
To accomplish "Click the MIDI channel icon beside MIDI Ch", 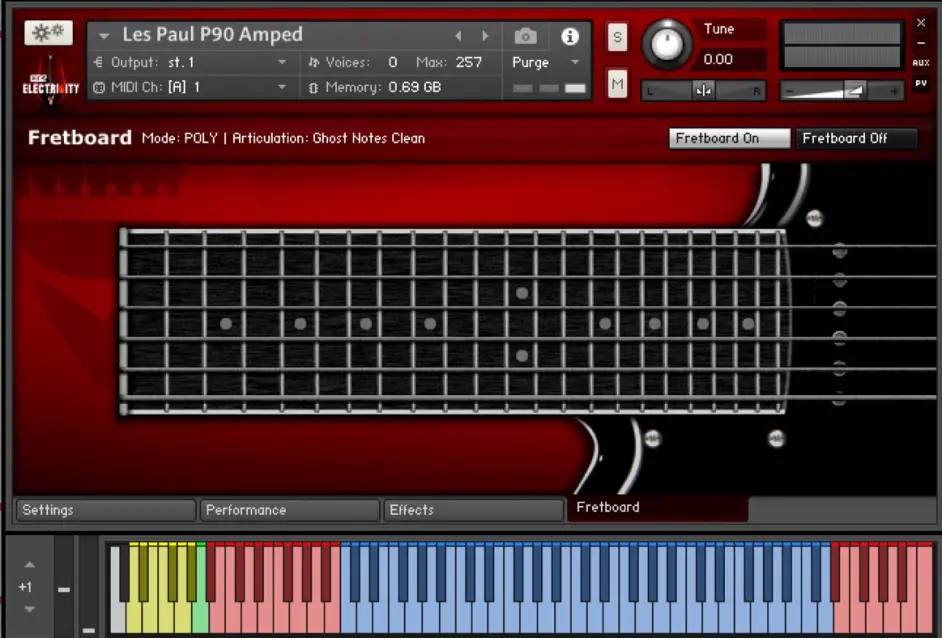I will point(99,88).
